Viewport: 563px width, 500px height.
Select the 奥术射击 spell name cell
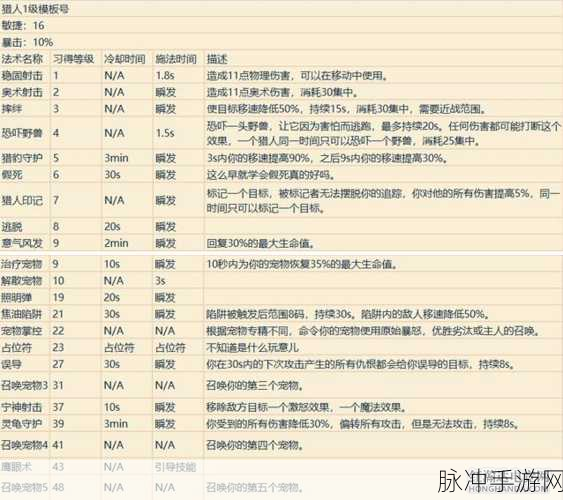[22, 92]
